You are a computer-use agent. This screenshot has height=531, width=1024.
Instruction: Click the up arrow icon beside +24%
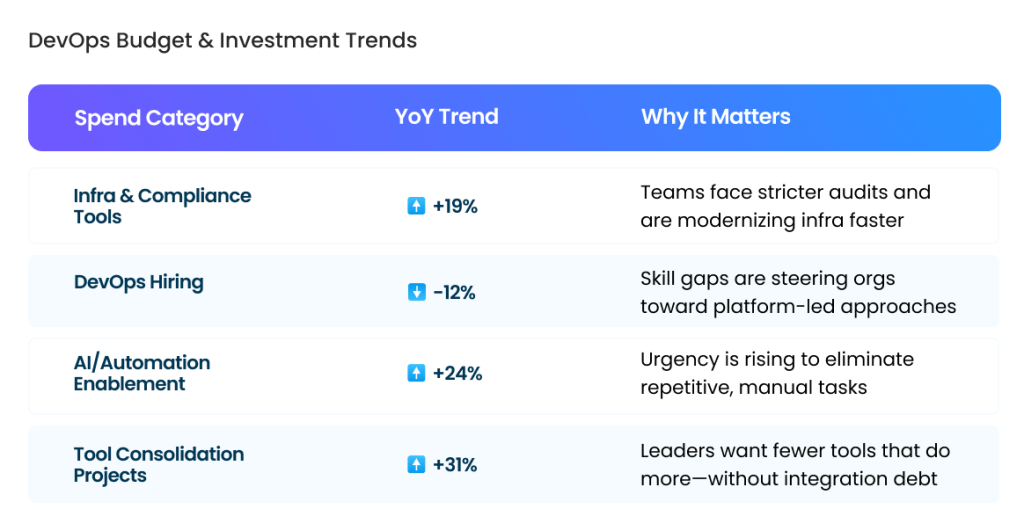coord(416,373)
